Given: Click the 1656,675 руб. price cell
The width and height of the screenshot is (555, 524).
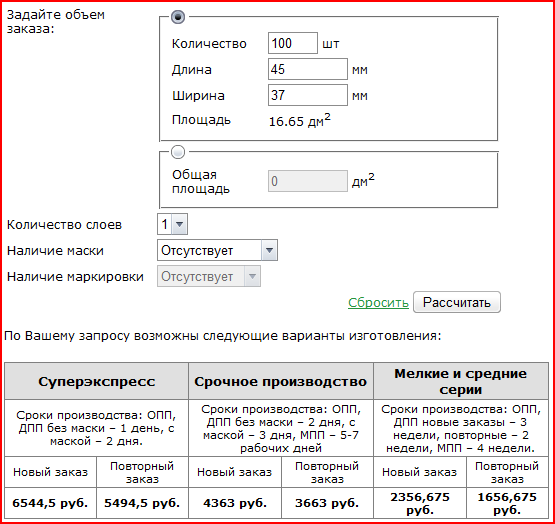Looking at the screenshot, I should 507,503.
